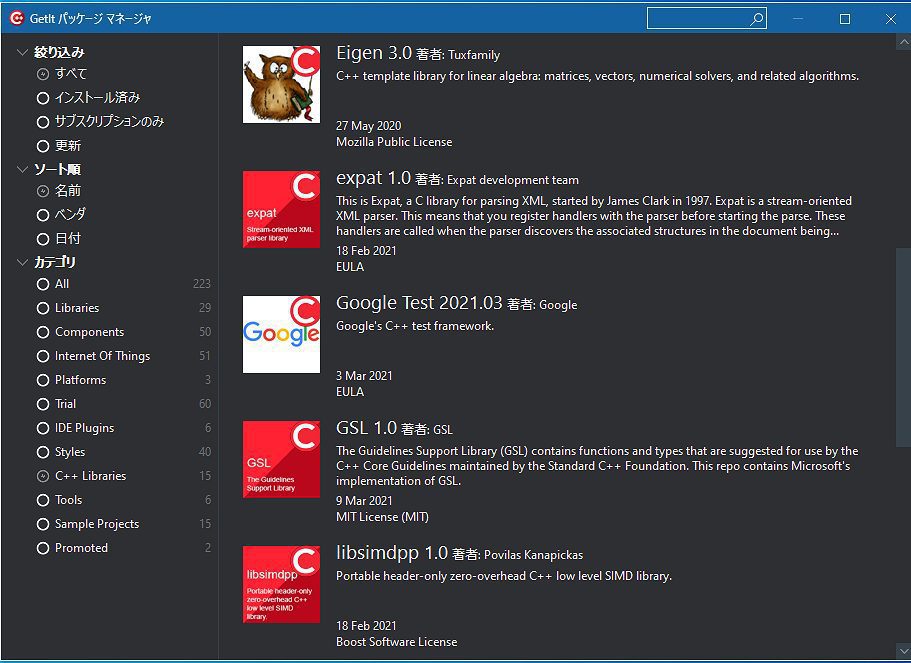Click the expat package thumbnail icon

[x=281, y=209]
